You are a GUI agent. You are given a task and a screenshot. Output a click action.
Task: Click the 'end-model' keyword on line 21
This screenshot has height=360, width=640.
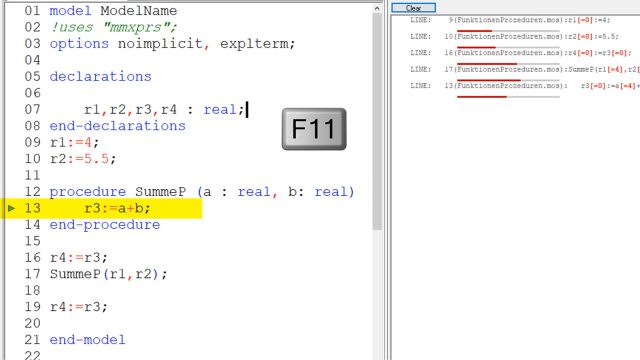pyautogui.click(x=87, y=340)
